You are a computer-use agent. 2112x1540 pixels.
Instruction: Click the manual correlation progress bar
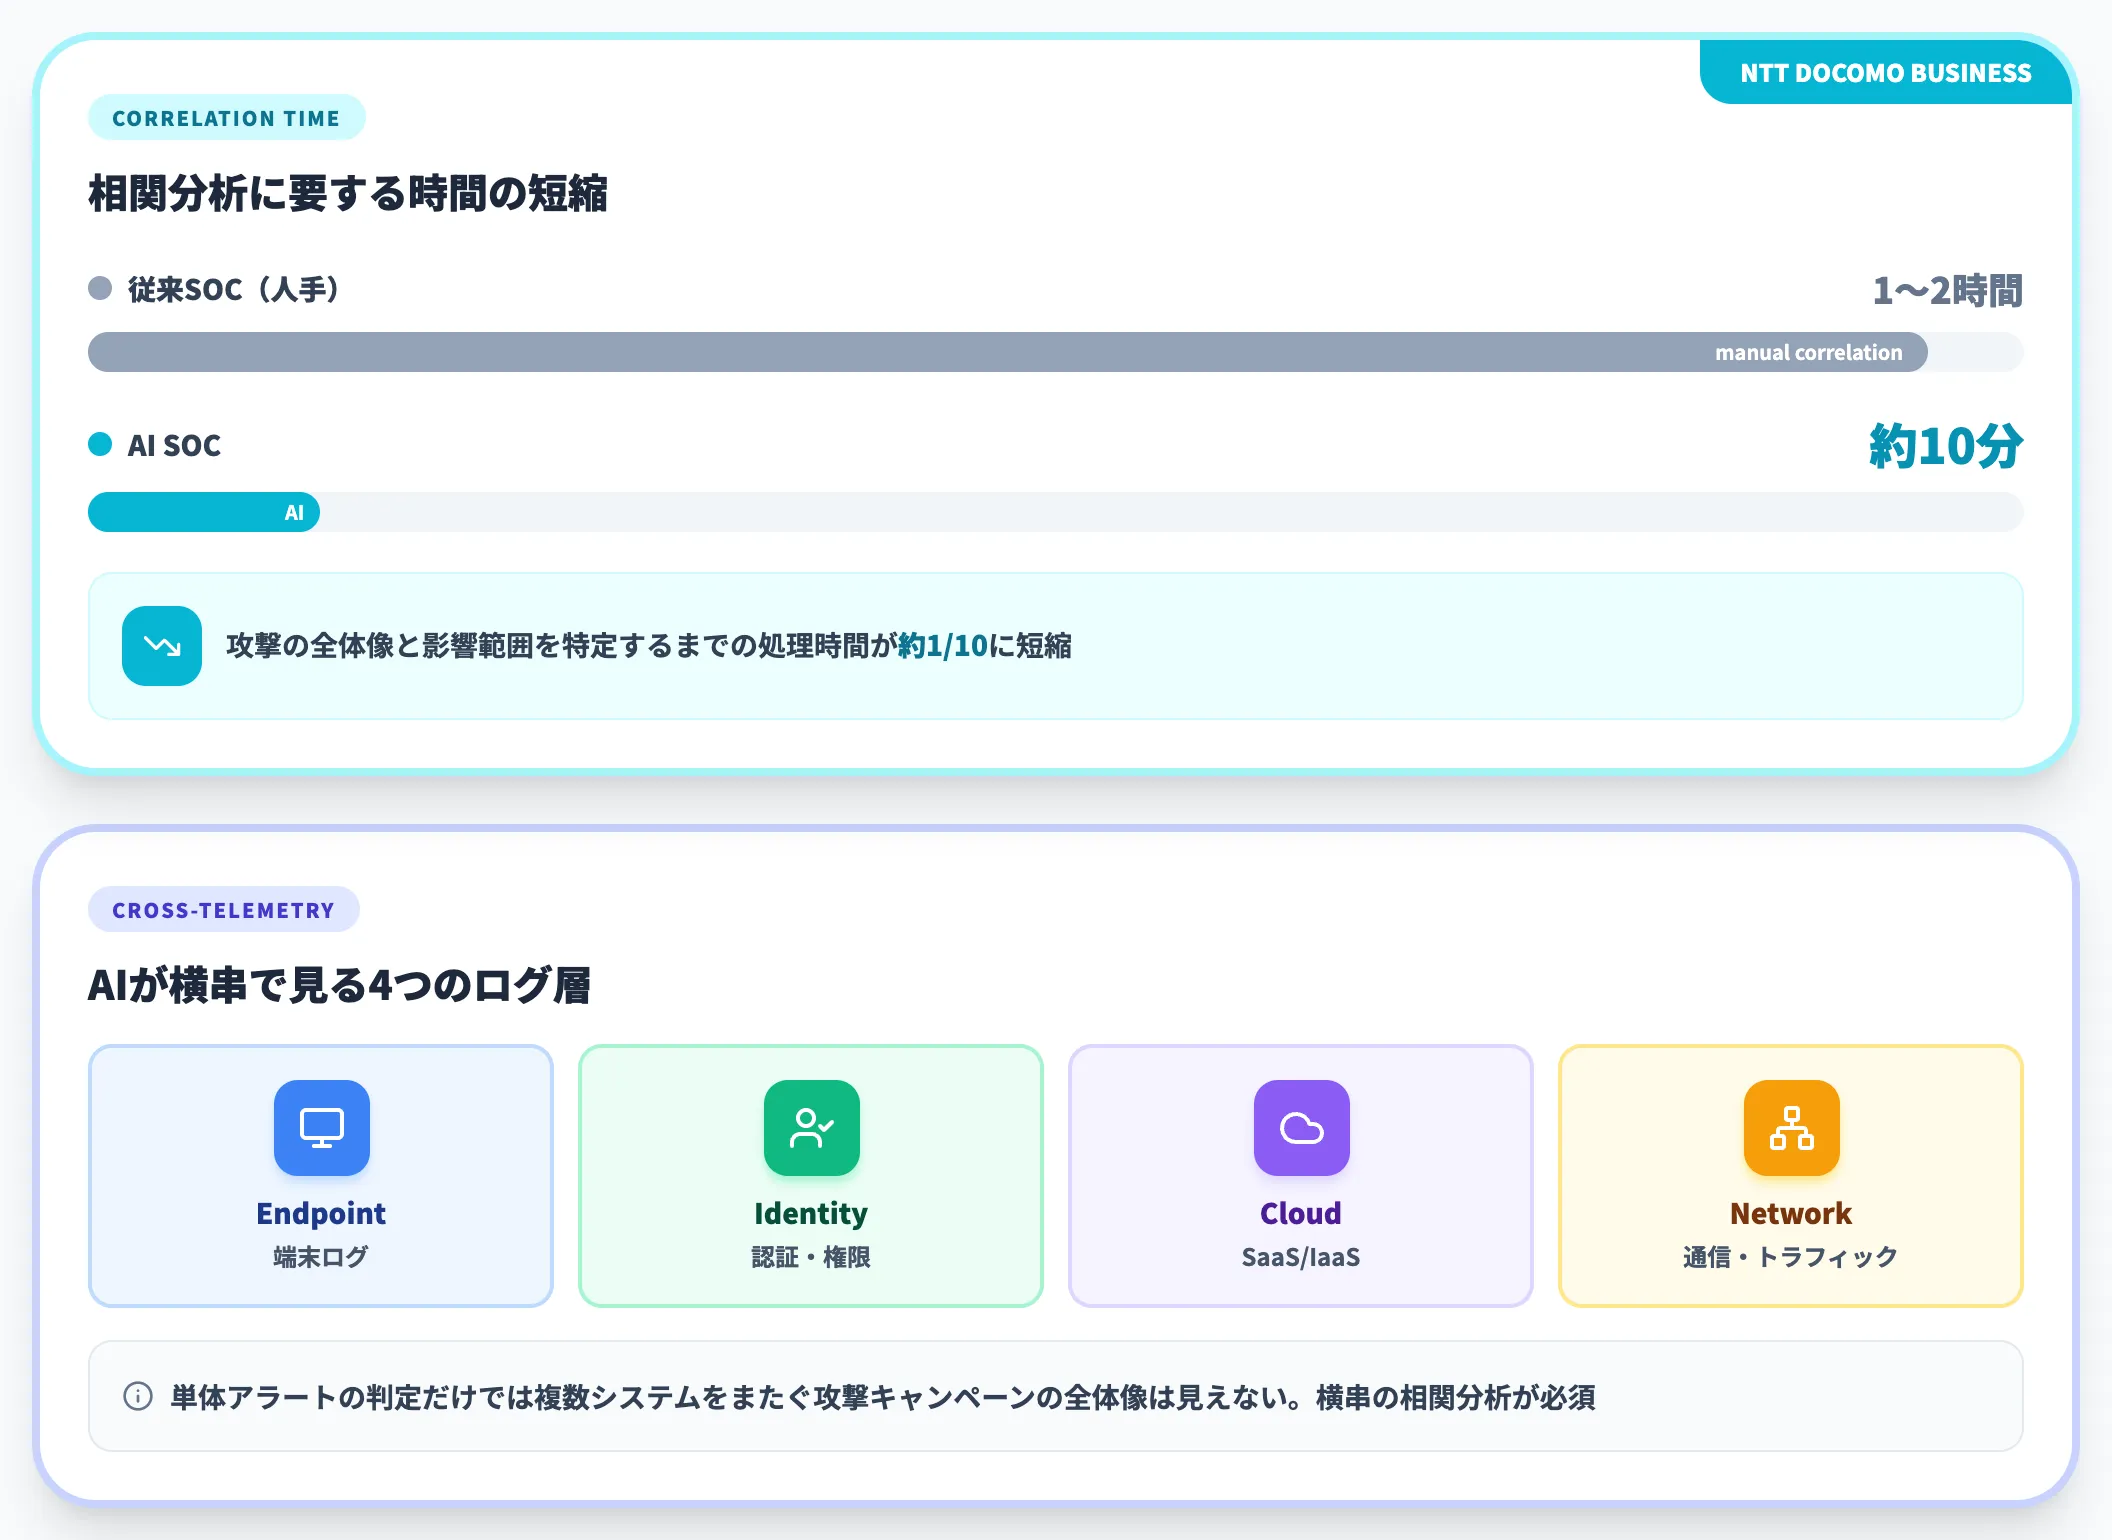click(x=1008, y=352)
